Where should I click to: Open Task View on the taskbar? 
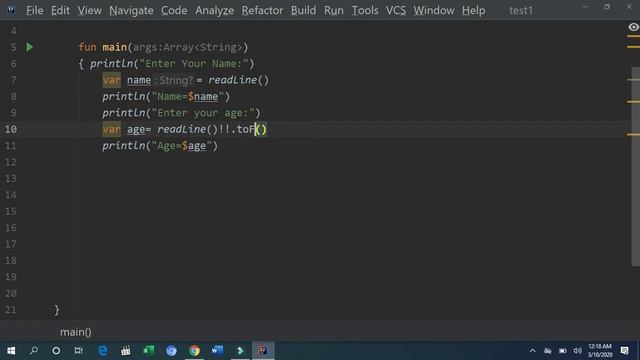pyautogui.click(x=78, y=351)
